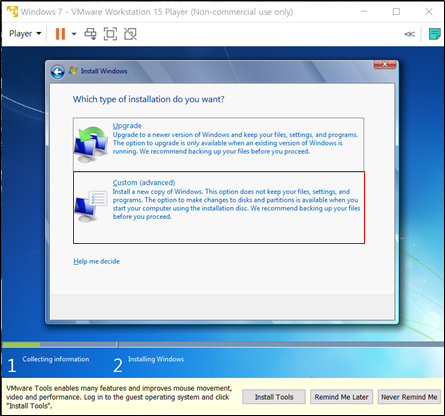Maximize the VMware Player window
Screen dimensions: 445x416
(396, 12)
